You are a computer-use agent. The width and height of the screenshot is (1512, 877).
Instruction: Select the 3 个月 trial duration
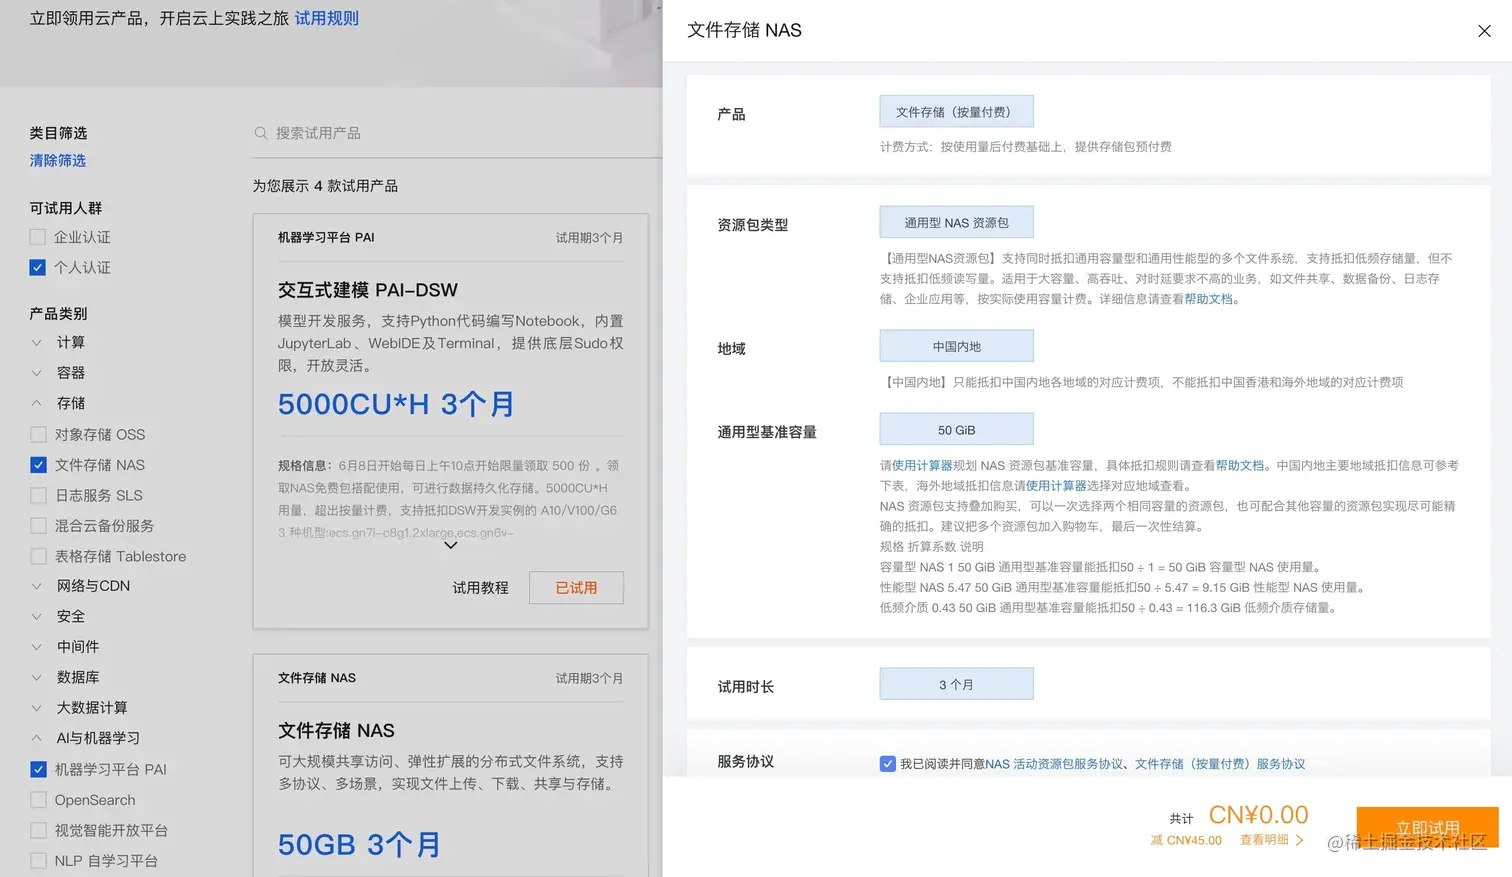(x=955, y=683)
